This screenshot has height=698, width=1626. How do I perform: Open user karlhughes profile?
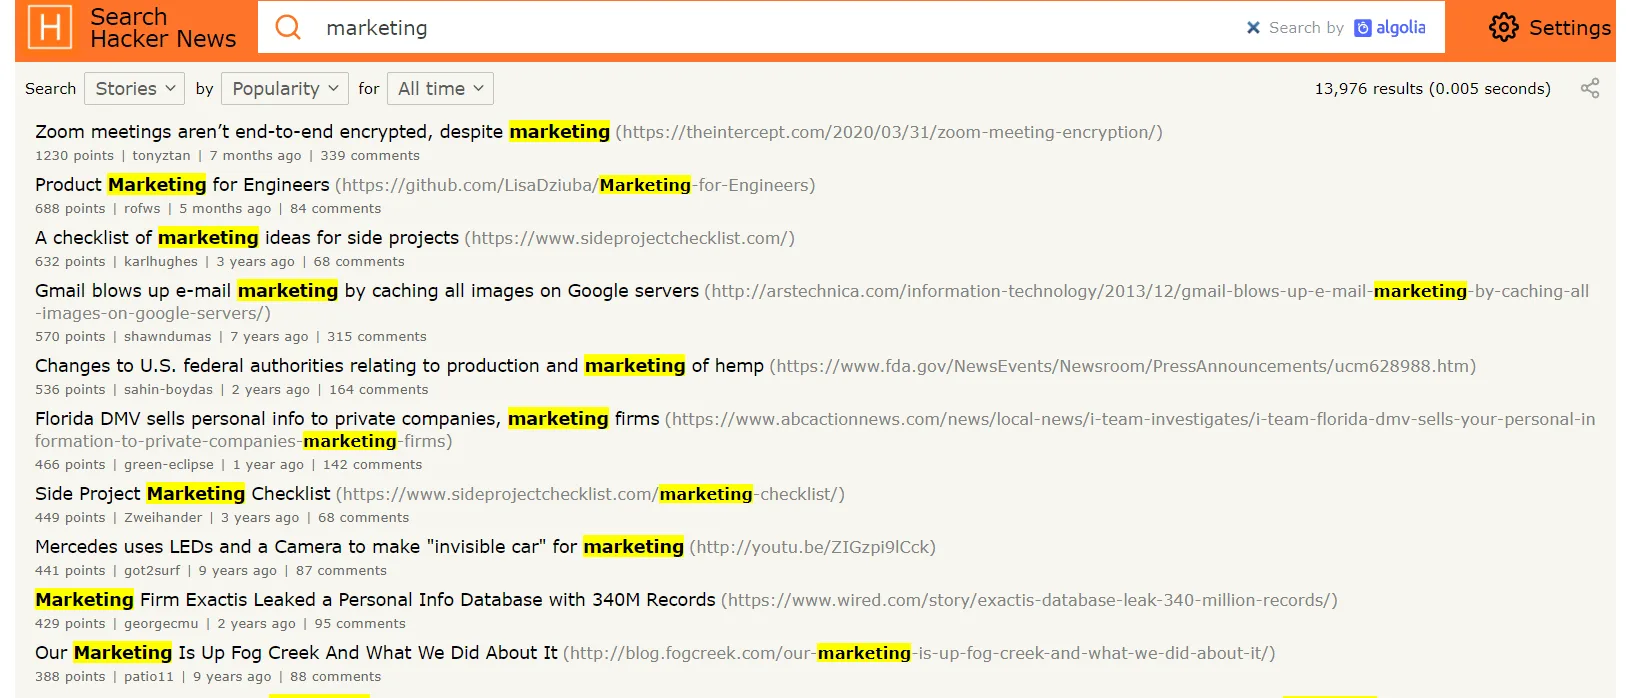[x=161, y=262]
